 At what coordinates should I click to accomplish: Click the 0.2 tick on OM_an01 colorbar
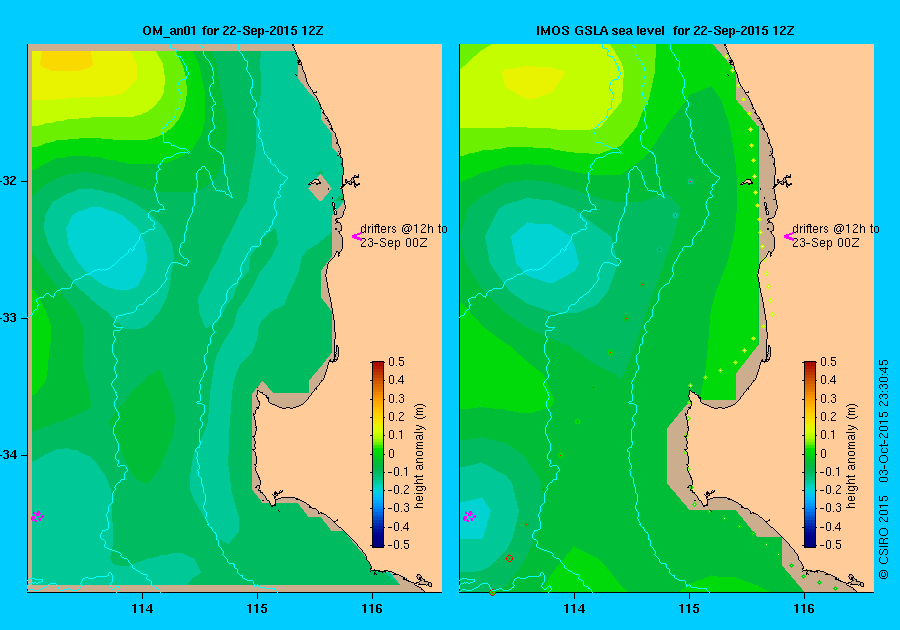(396, 417)
